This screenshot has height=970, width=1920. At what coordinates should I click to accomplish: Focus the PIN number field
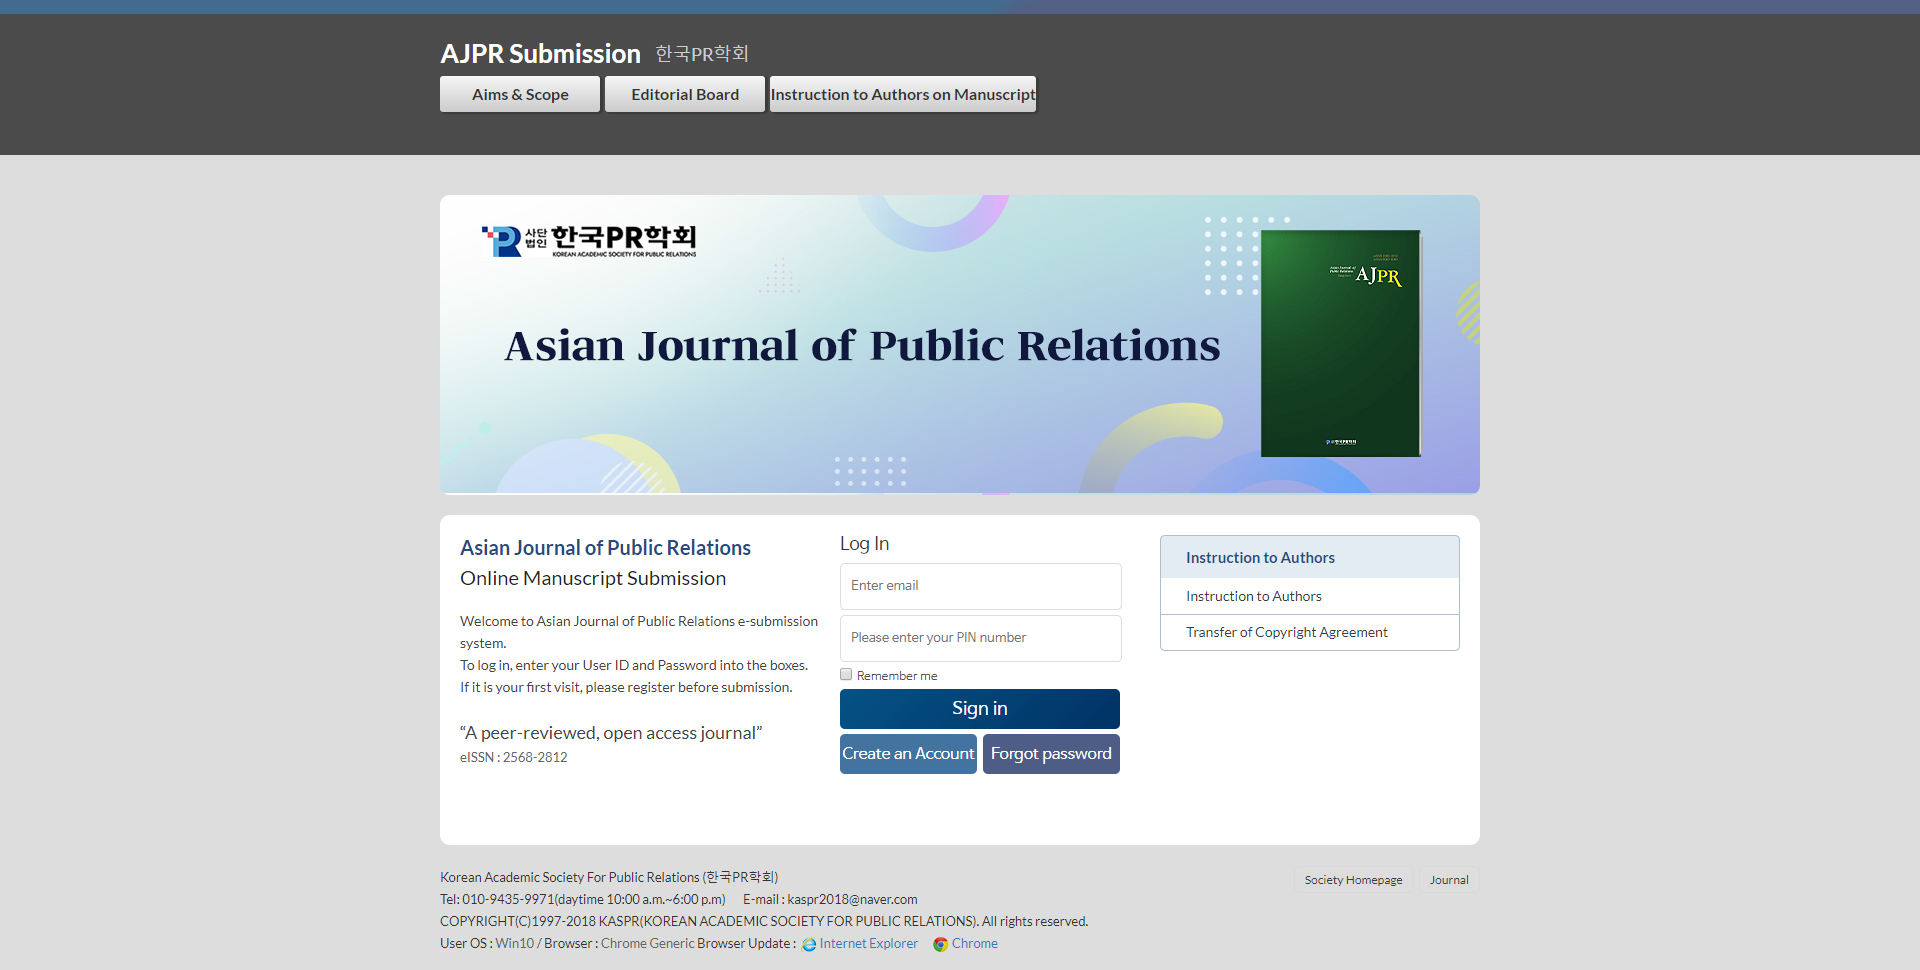pos(980,638)
